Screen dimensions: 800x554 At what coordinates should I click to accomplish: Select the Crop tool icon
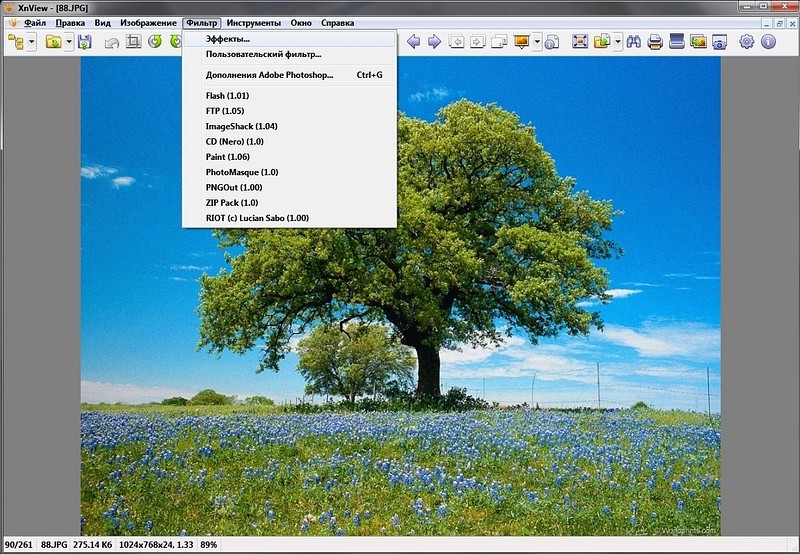(133, 42)
